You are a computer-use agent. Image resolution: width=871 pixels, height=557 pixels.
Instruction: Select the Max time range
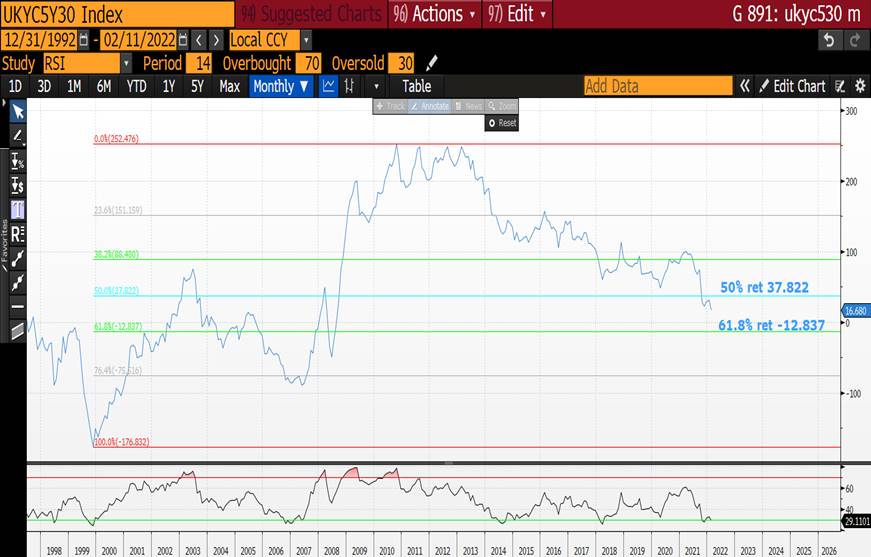click(229, 86)
